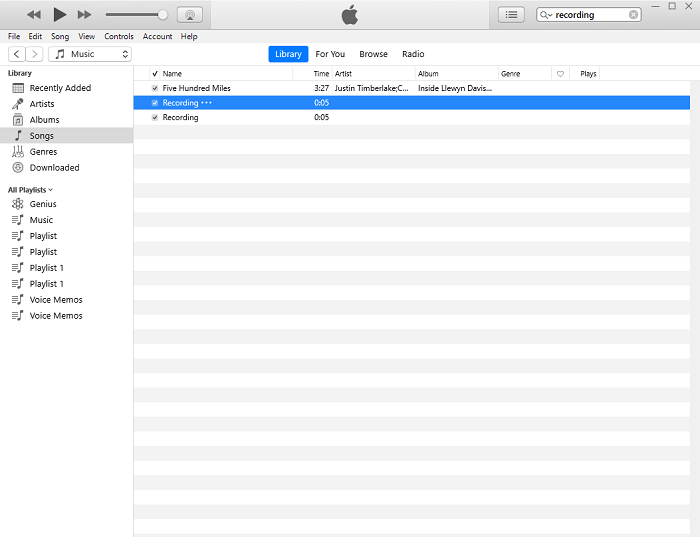
Task: Sort songs by the Artist column
Action: pos(344,74)
